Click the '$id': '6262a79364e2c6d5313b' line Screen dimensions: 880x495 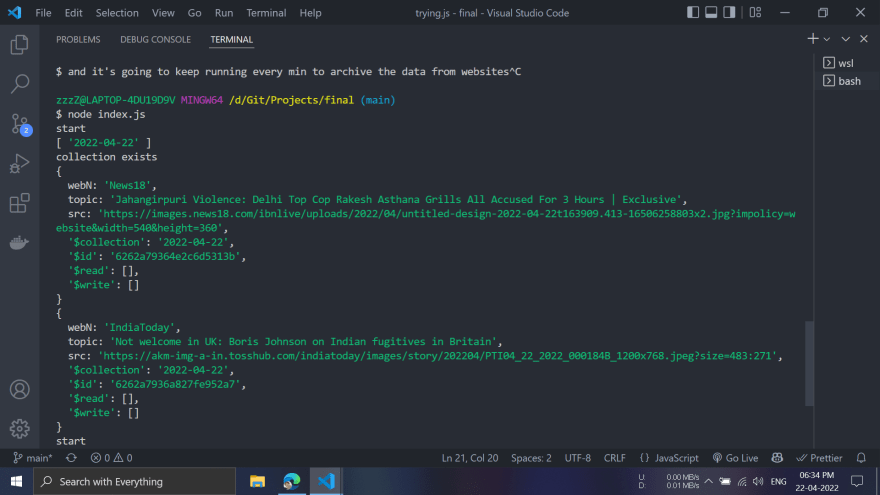[x=157, y=256]
